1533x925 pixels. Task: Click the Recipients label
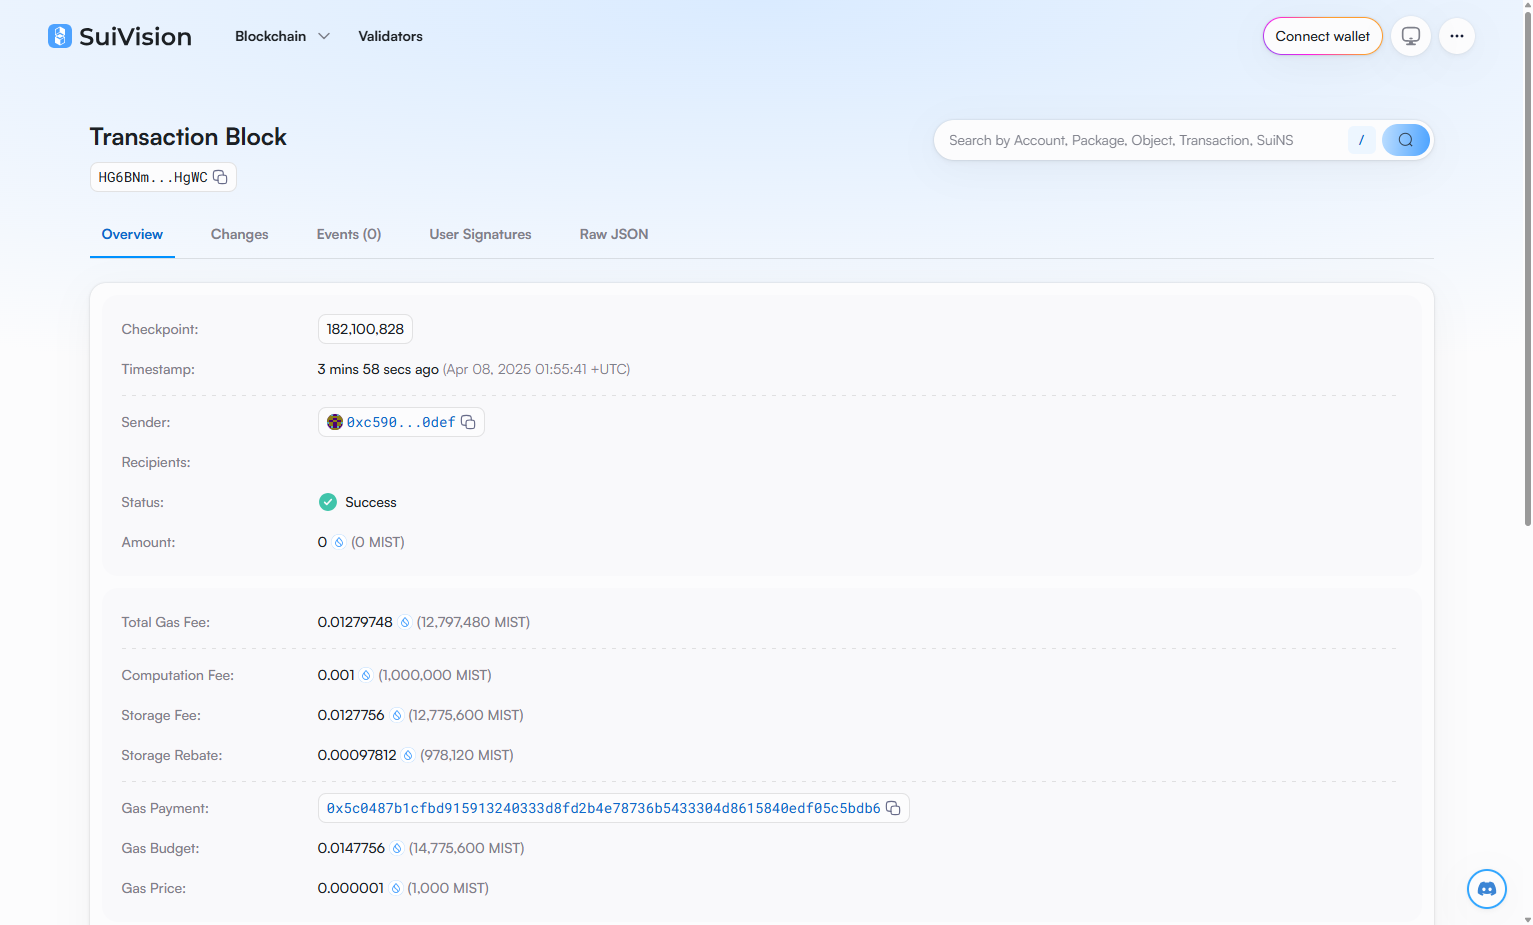(x=156, y=462)
